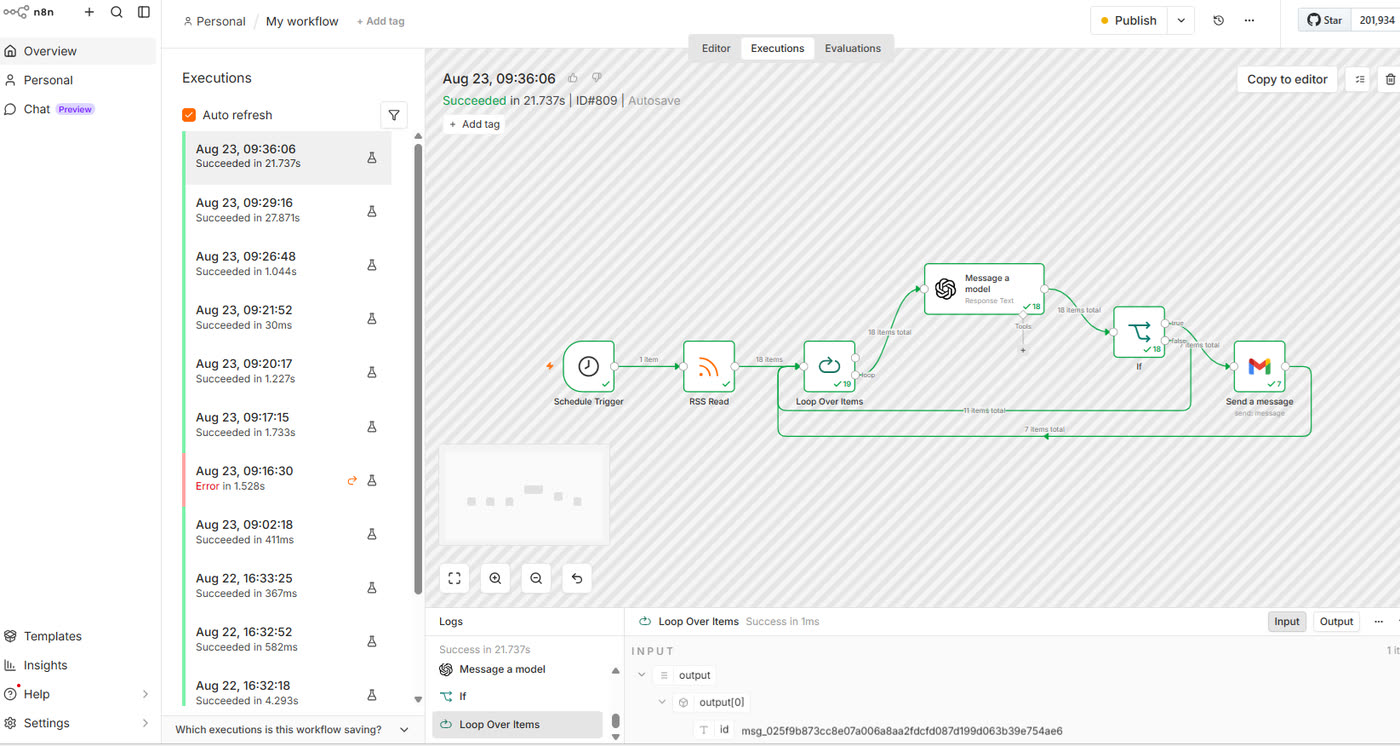Click the checklist icon beside Copy to editor
This screenshot has width=1400, height=746.
[1359, 79]
